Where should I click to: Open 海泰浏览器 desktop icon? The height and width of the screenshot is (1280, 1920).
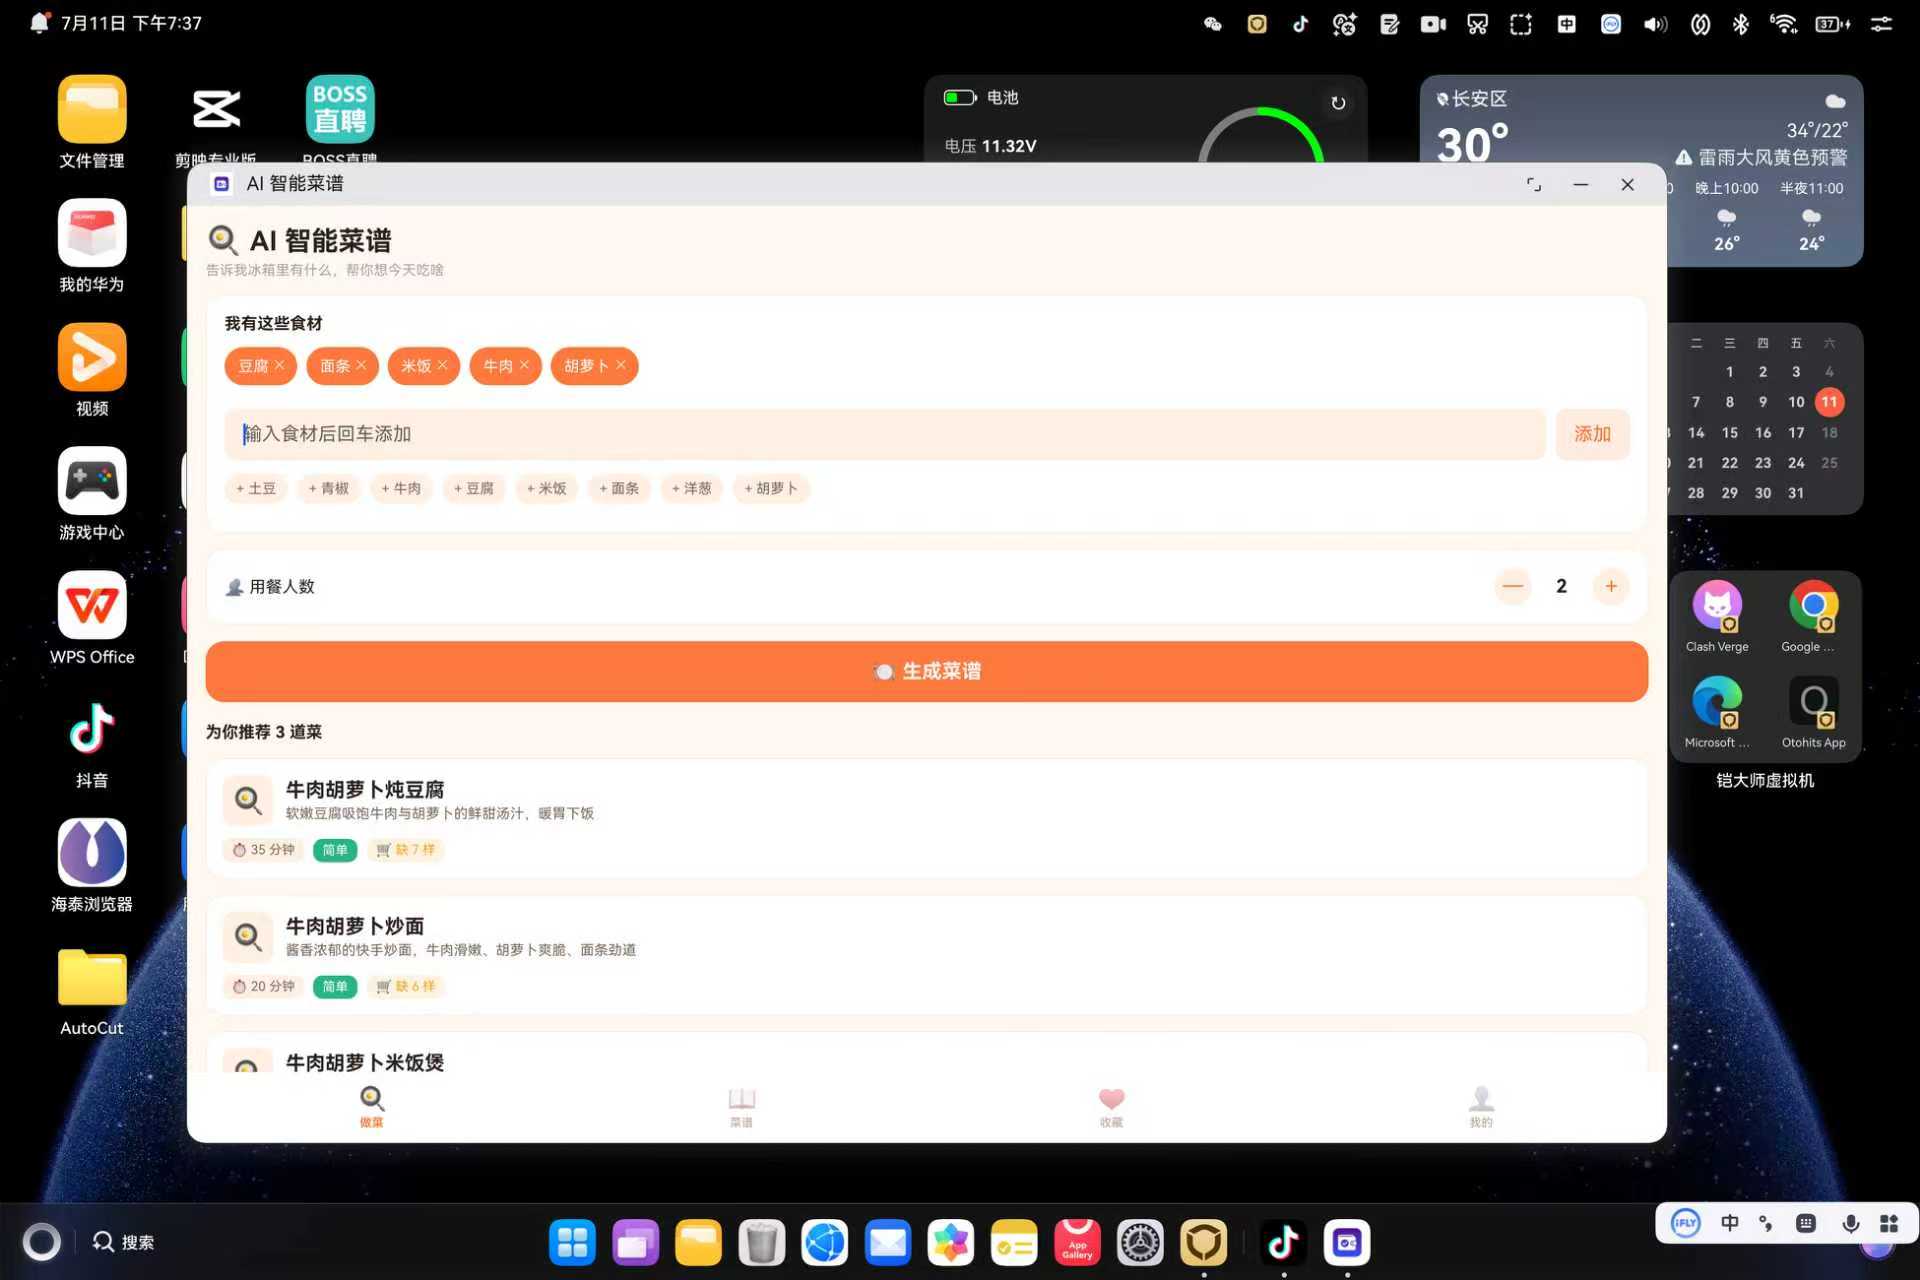click(92, 866)
